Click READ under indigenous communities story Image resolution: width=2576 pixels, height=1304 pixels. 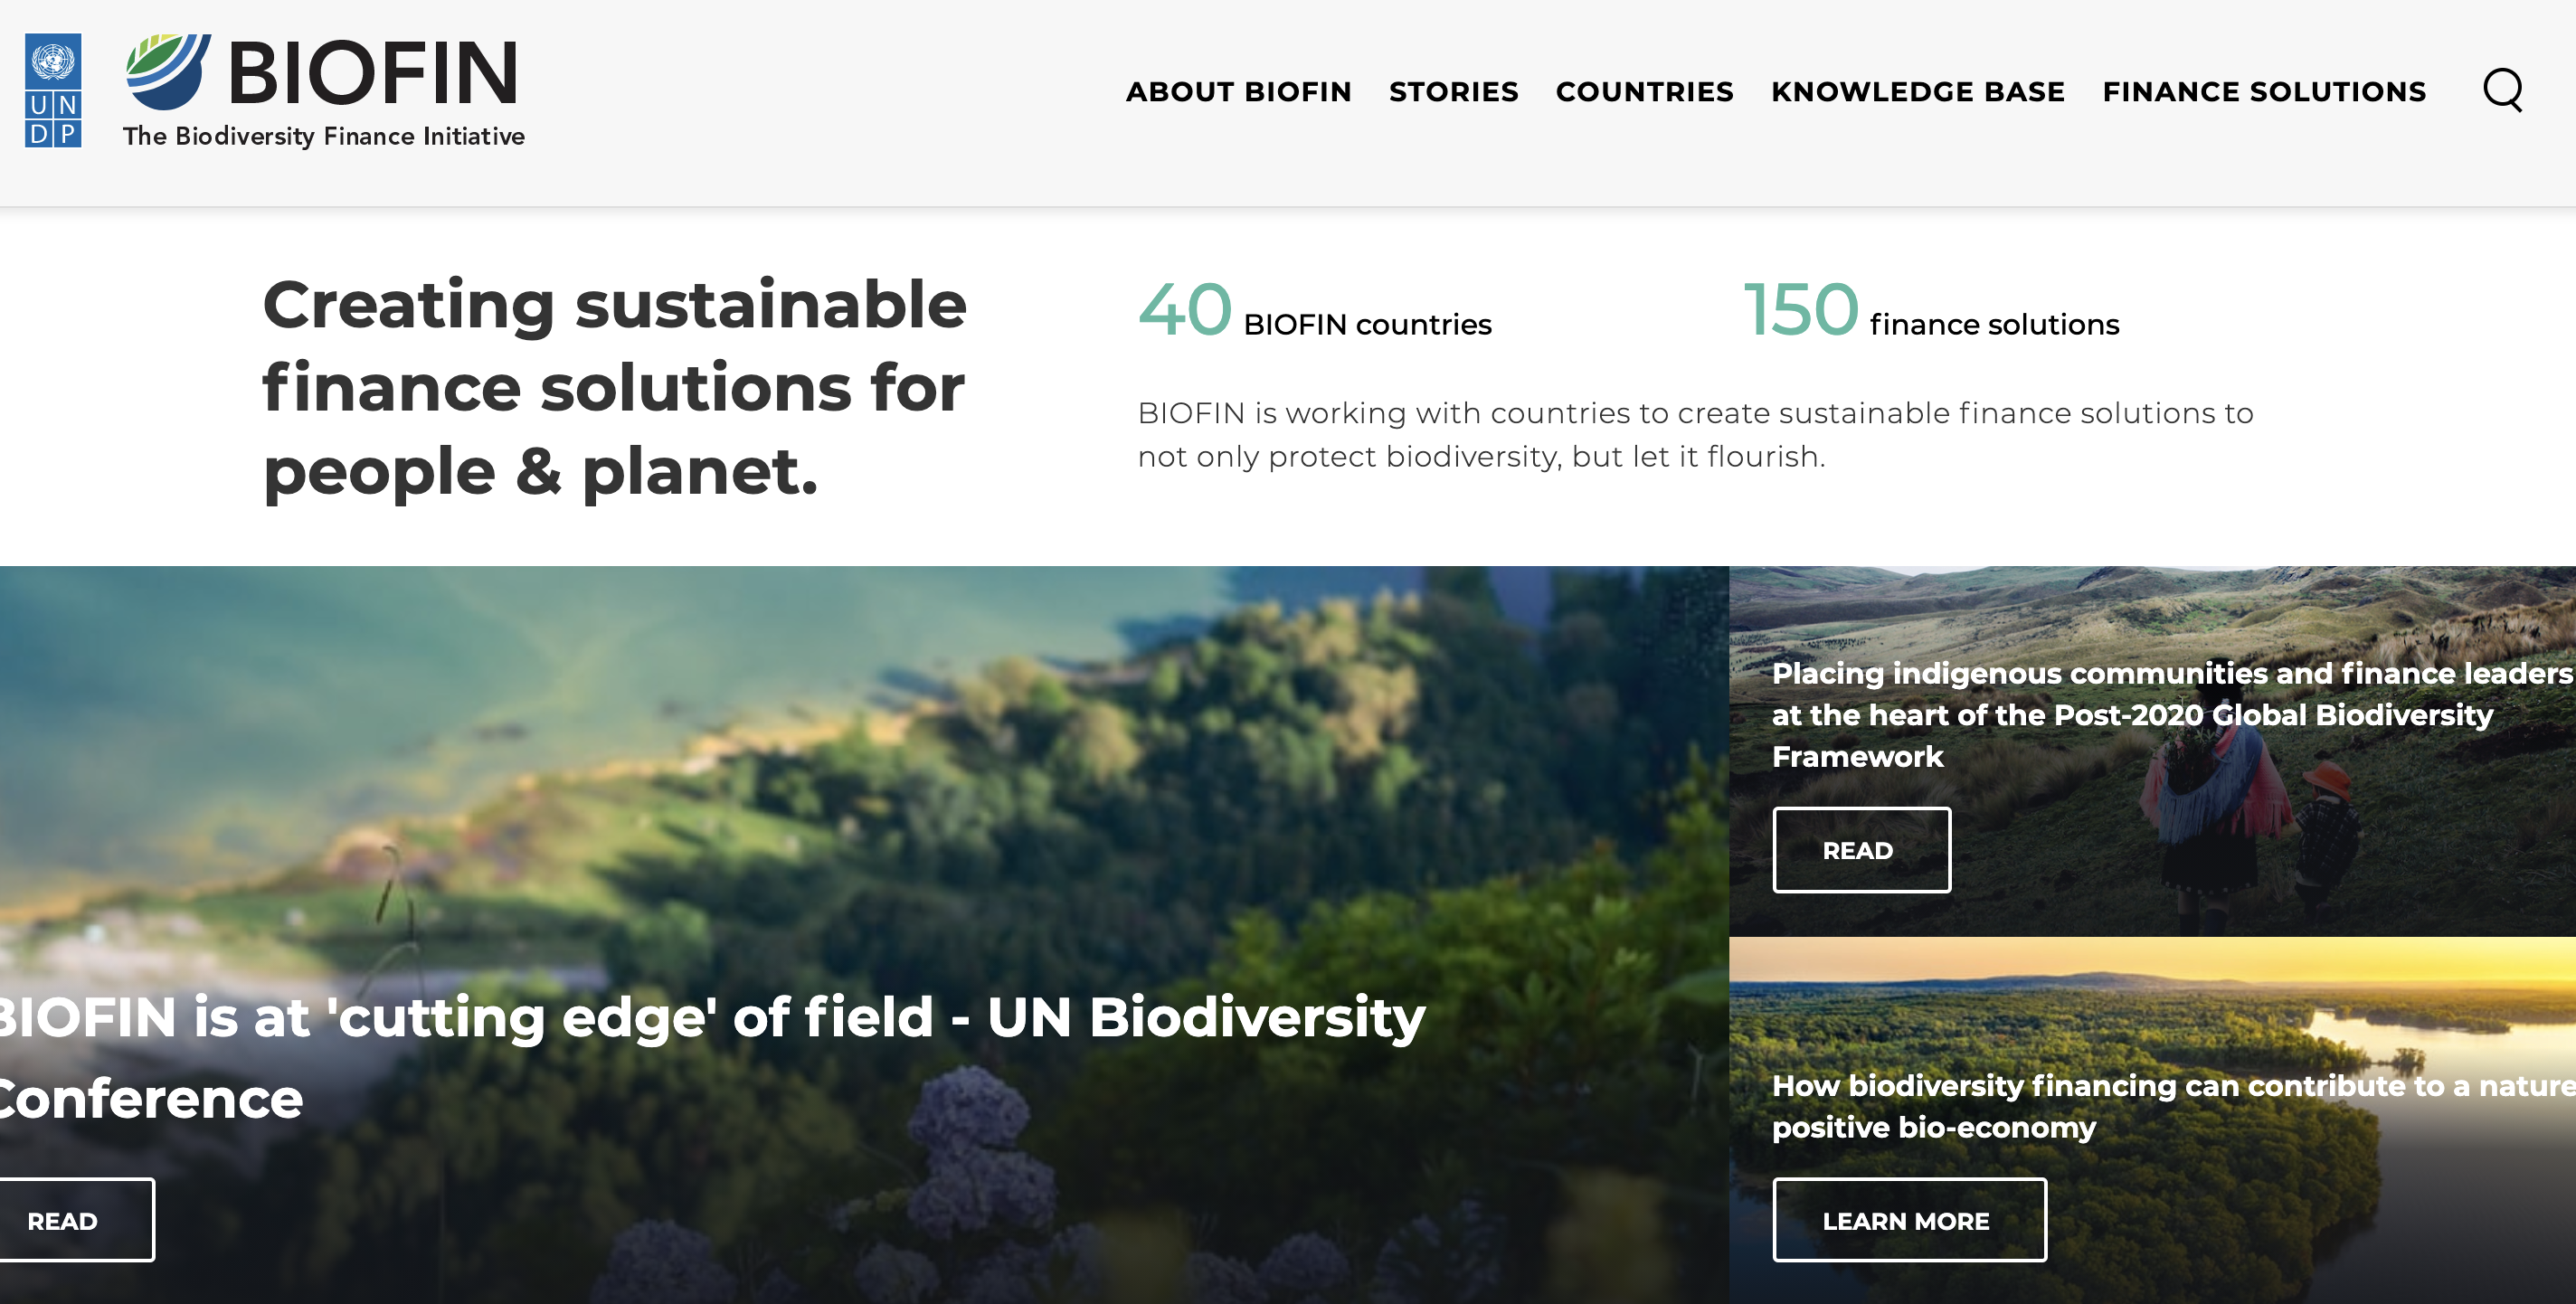(1860, 850)
